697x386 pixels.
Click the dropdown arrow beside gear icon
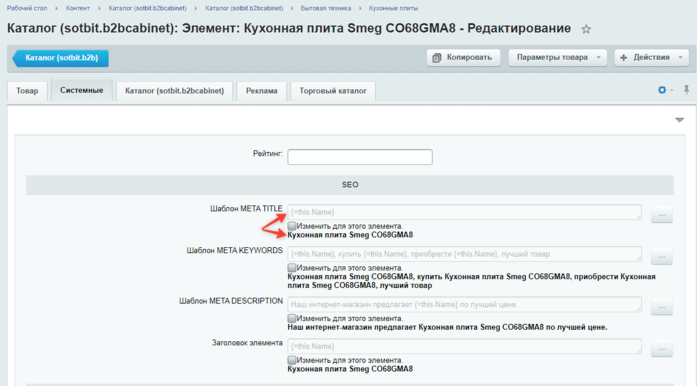tap(672, 90)
